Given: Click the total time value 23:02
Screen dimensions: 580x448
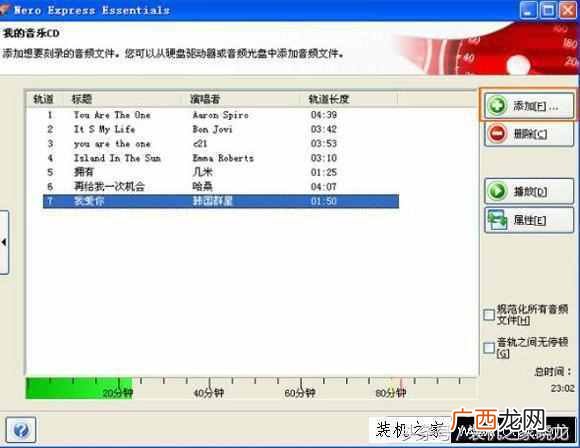Looking at the screenshot, I should tap(563, 388).
